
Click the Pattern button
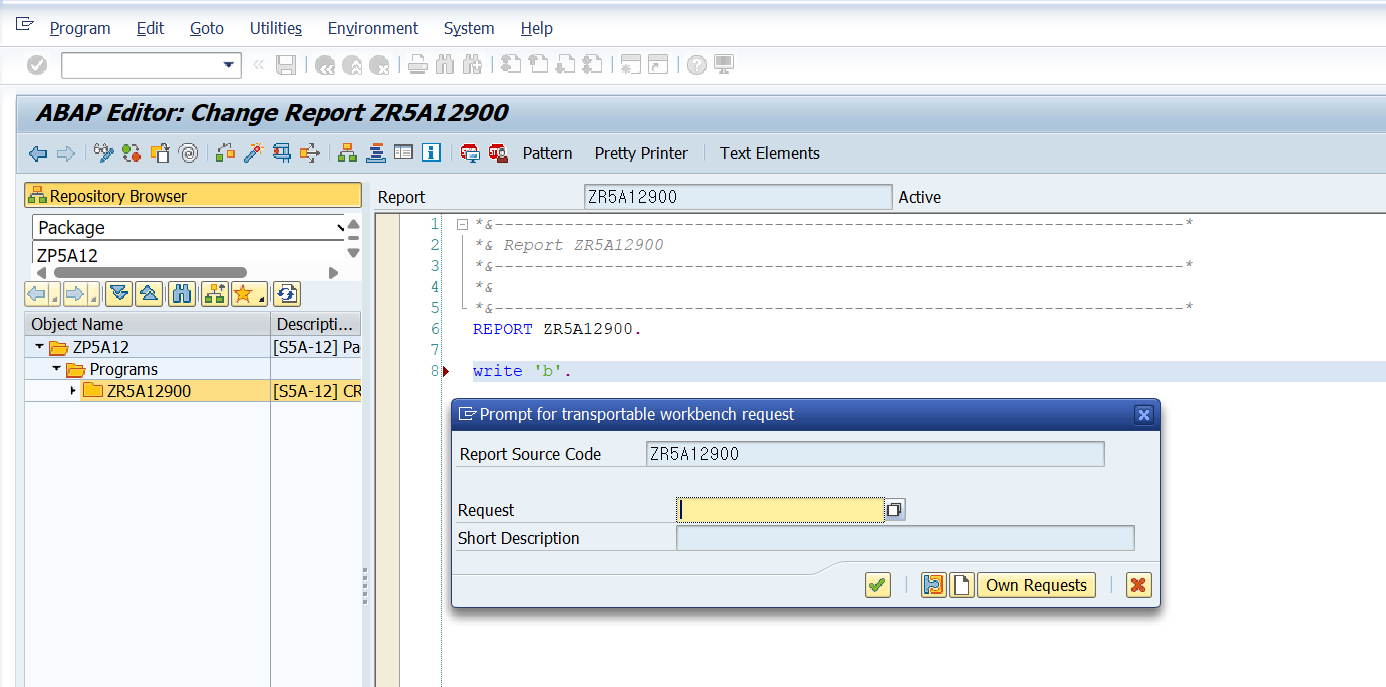click(548, 153)
